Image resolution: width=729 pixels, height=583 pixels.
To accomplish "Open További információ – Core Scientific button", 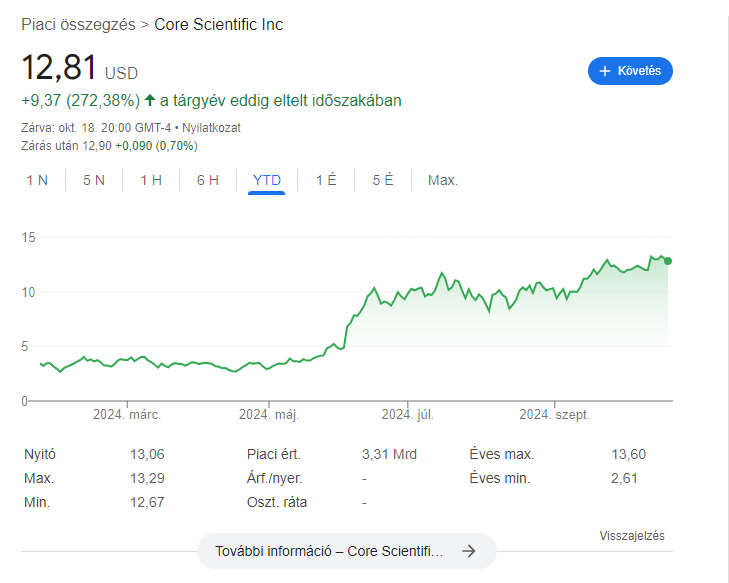I will point(347,551).
